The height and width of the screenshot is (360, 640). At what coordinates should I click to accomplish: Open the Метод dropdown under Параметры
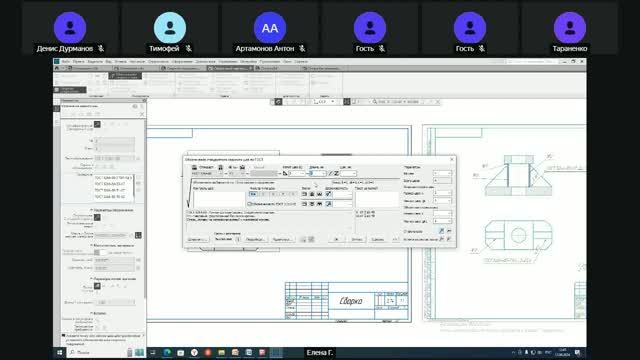pyautogui.click(x=442, y=173)
